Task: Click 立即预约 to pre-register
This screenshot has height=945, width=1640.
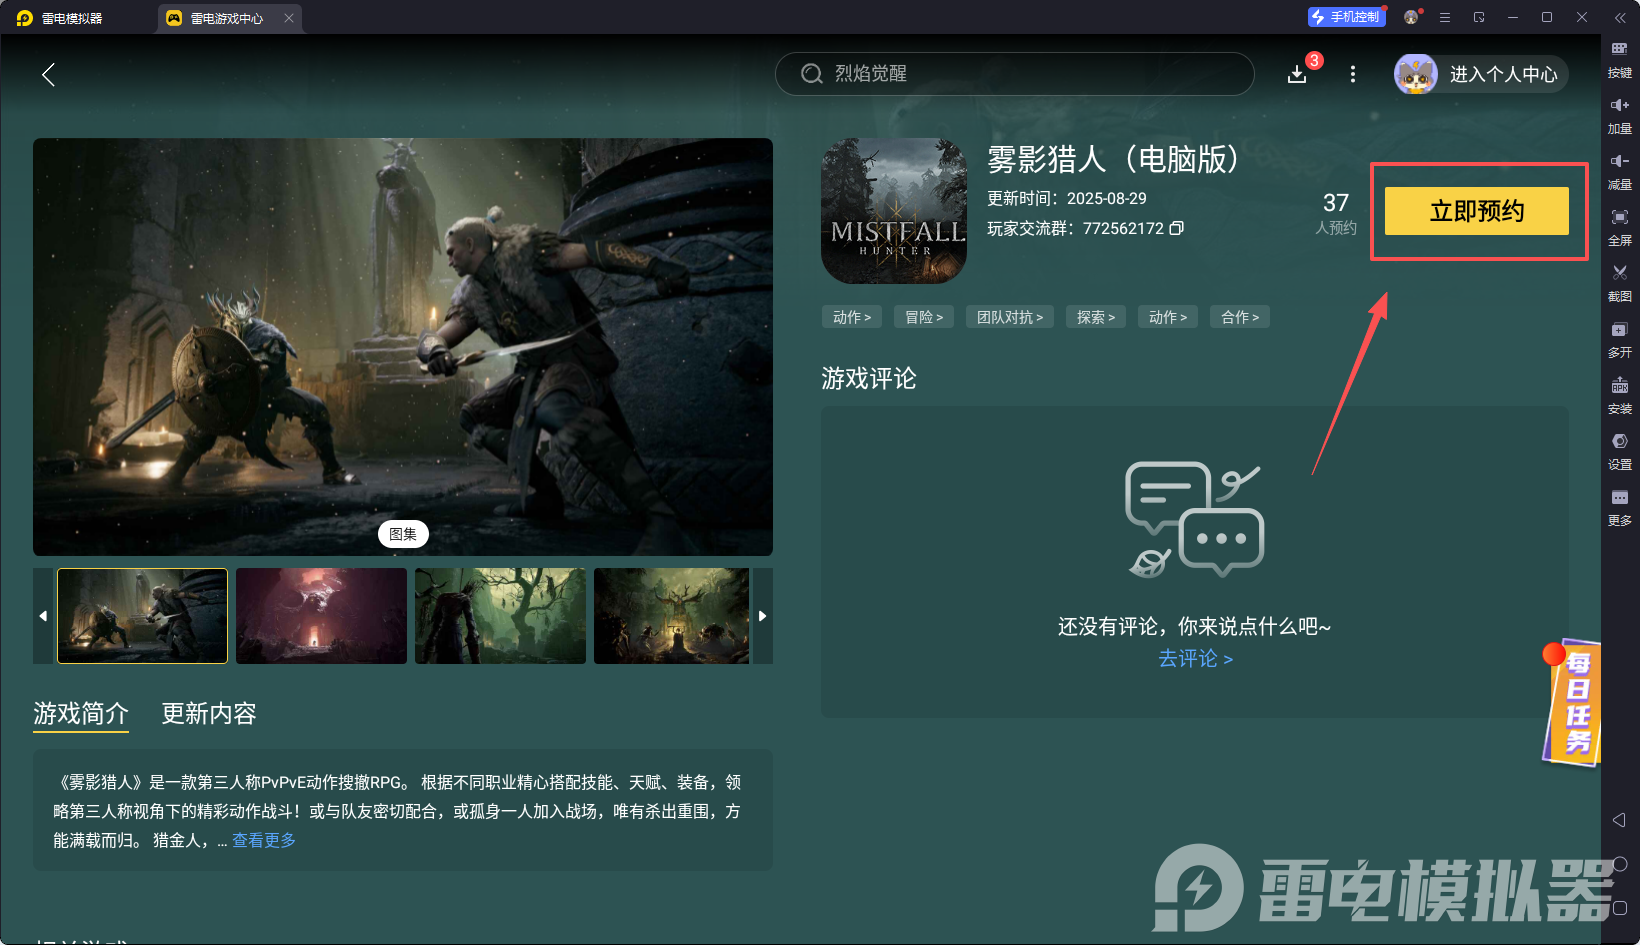Action: pyautogui.click(x=1477, y=211)
